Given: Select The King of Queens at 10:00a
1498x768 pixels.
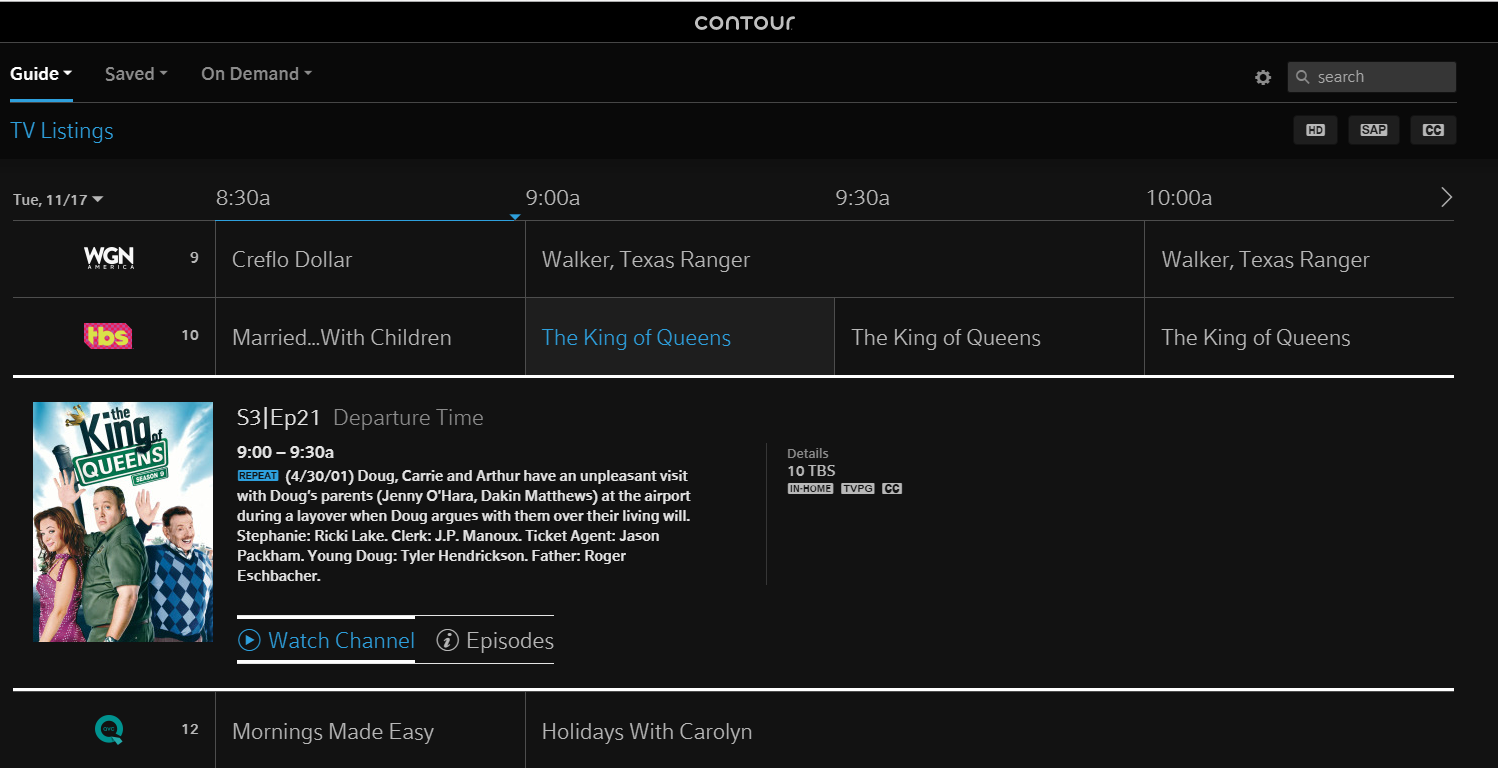Looking at the screenshot, I should point(1300,337).
